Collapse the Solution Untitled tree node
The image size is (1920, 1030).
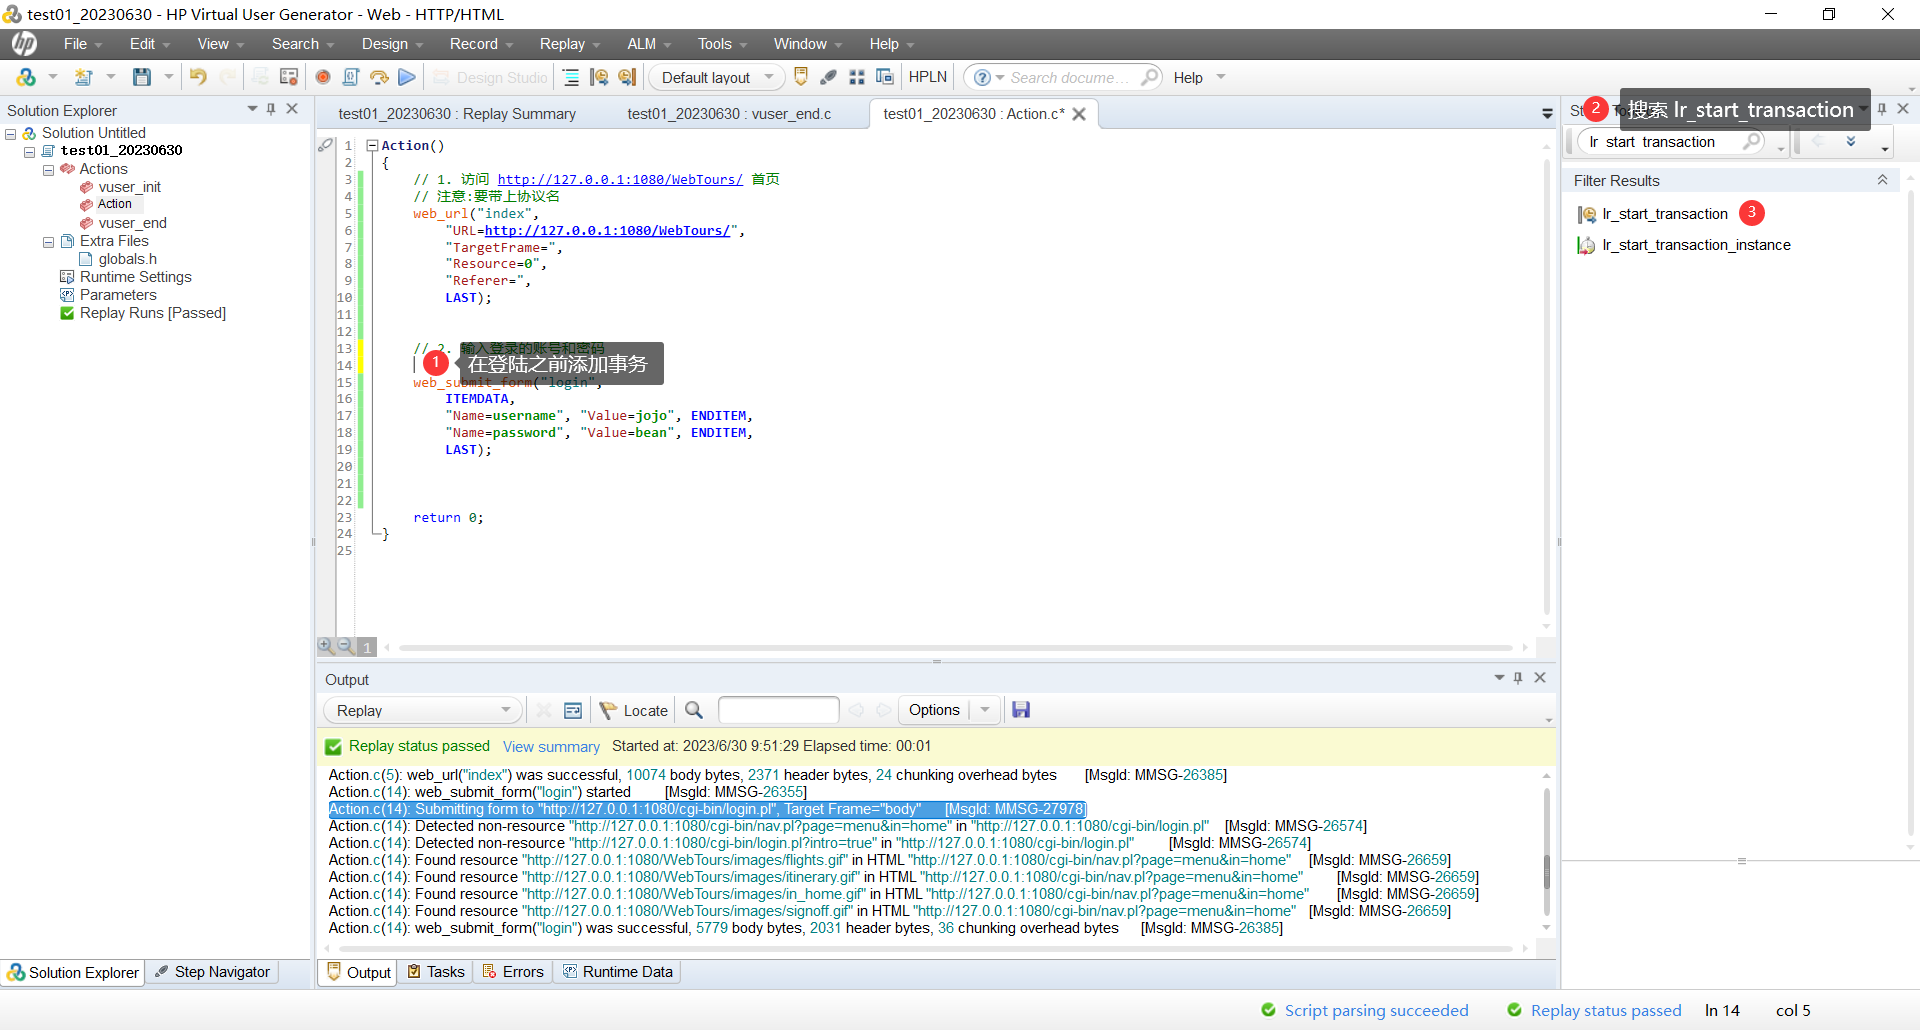[11, 133]
